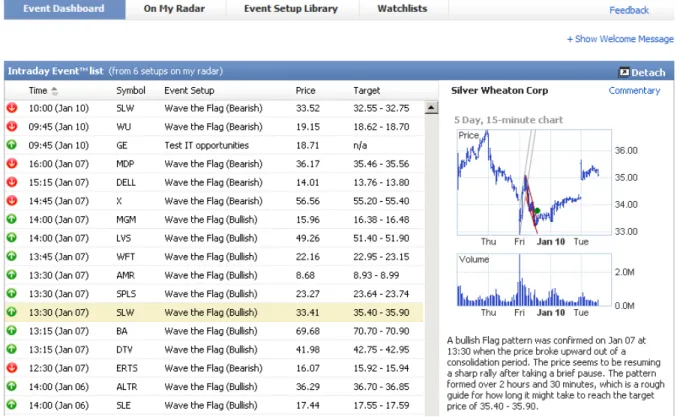677x417 pixels.
Task: Click the green bullish icon in SPLS row
Action: click(x=12, y=293)
